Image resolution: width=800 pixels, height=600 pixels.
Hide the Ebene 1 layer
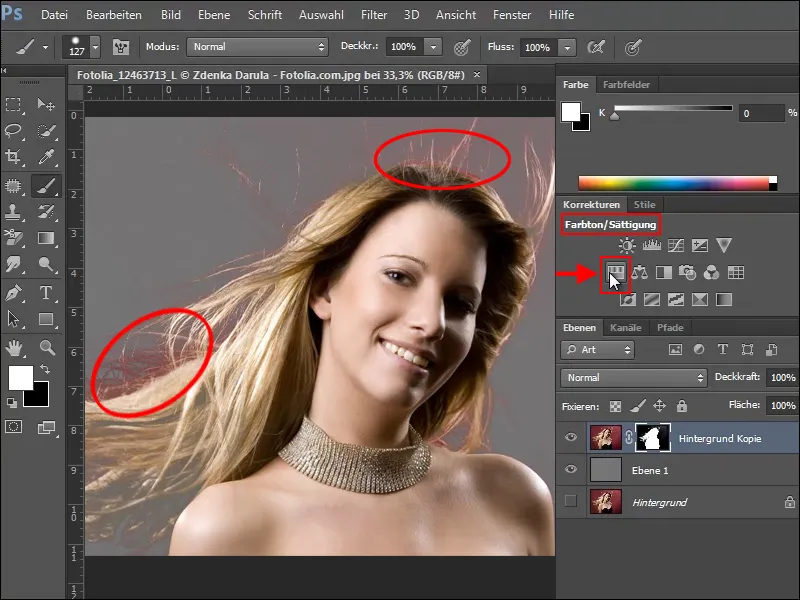pyautogui.click(x=571, y=469)
